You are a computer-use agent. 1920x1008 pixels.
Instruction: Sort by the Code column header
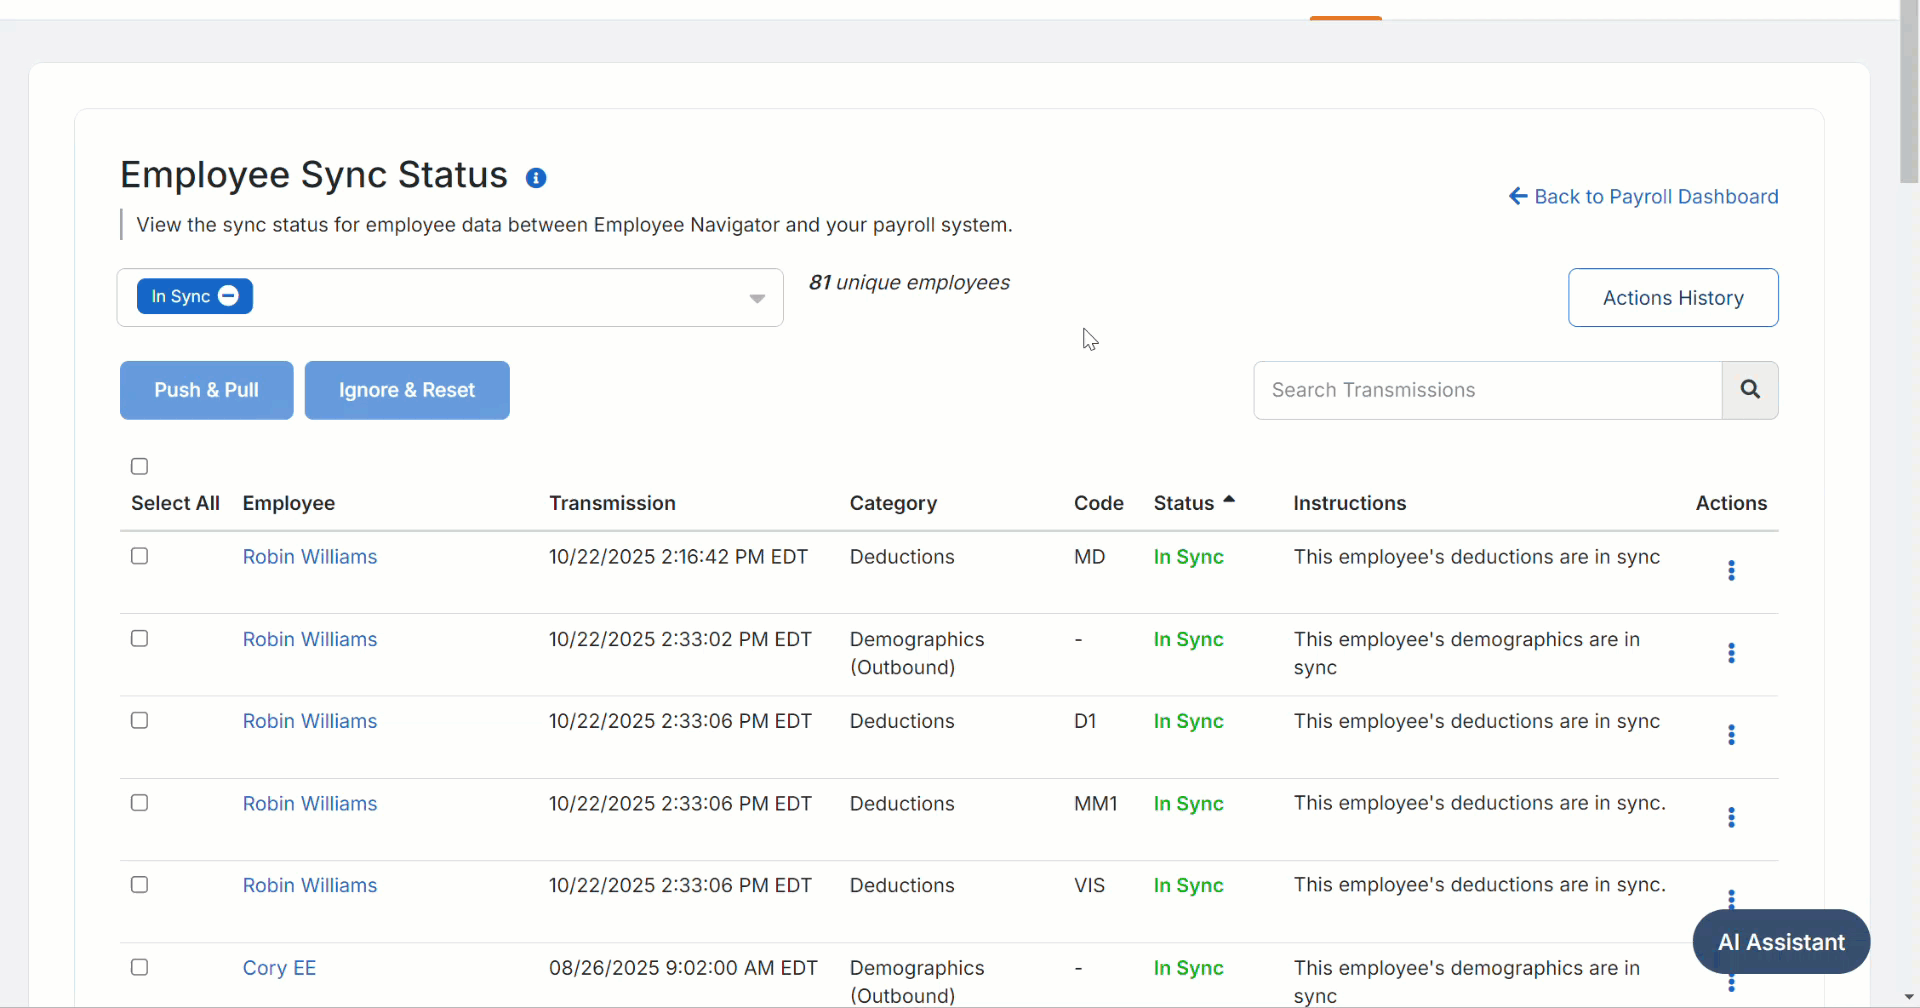point(1099,503)
